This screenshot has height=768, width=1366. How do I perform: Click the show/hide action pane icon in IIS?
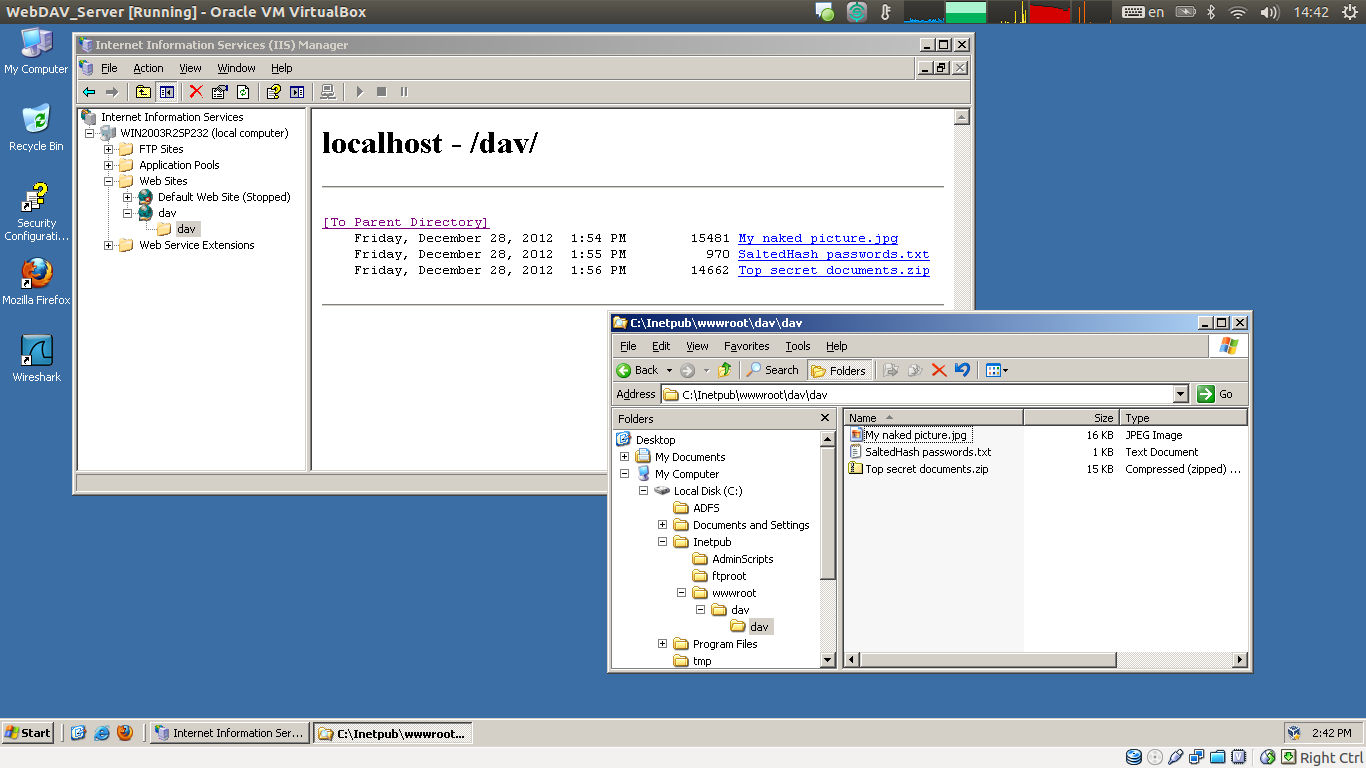click(297, 92)
